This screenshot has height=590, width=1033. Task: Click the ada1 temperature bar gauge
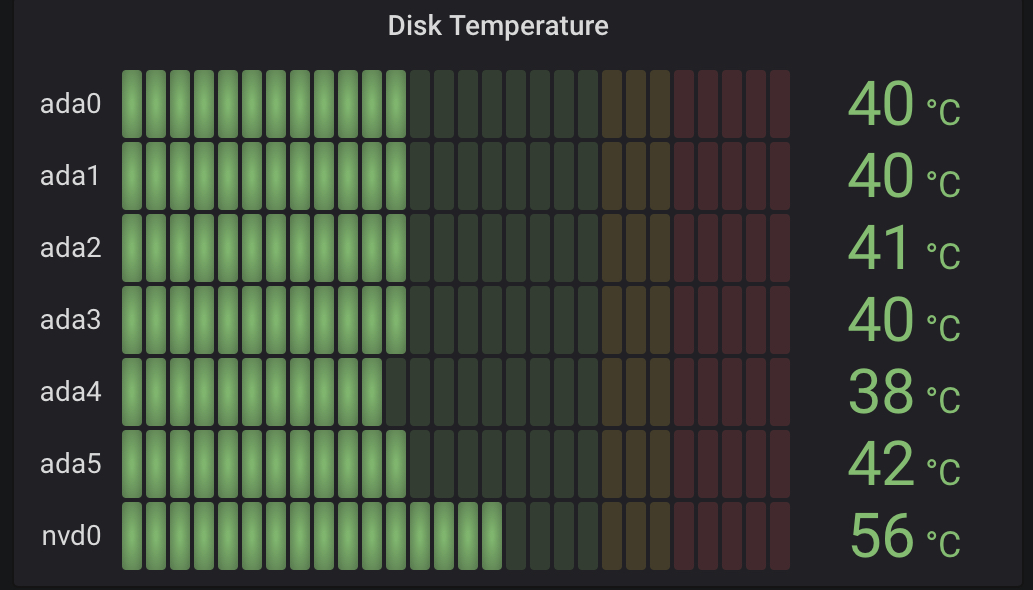(x=456, y=176)
